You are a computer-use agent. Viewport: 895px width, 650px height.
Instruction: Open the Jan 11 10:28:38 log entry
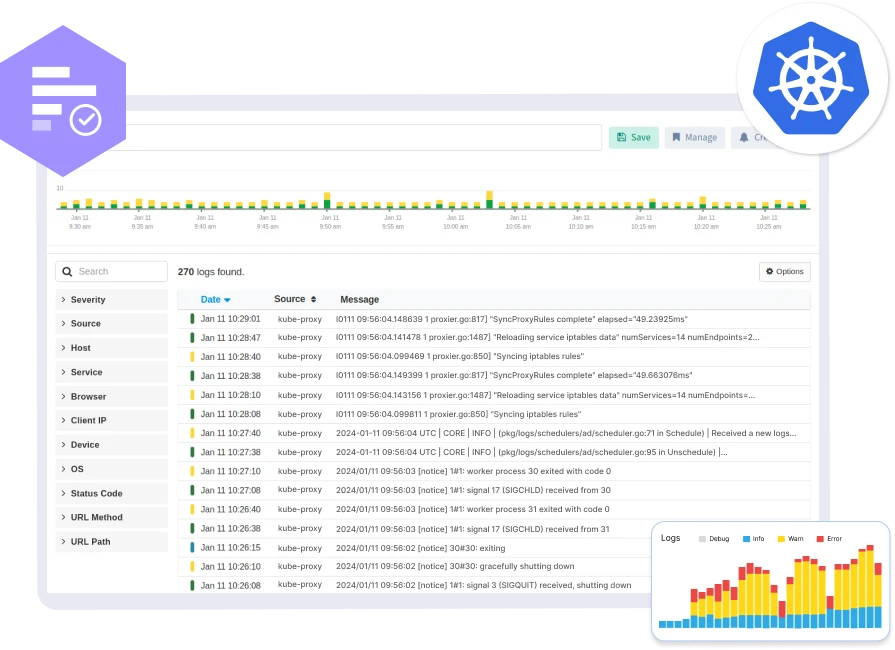point(494,376)
